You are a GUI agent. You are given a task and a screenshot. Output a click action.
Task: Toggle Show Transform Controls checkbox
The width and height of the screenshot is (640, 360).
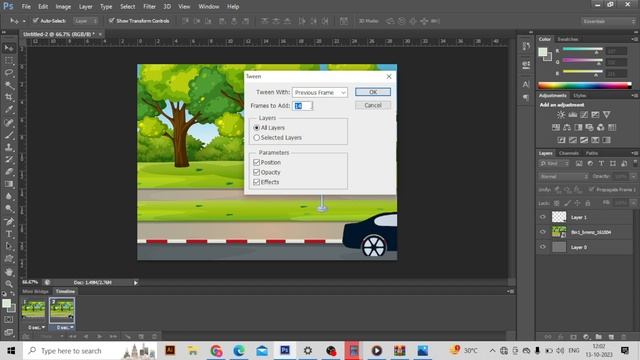(111, 20)
